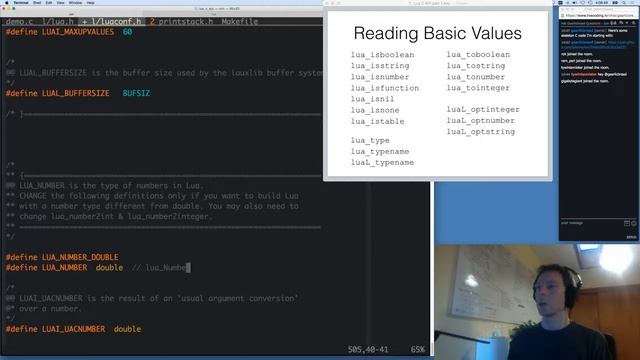Open the Help menu
Viewport: 640px width, 360px height.
pos(91,2)
